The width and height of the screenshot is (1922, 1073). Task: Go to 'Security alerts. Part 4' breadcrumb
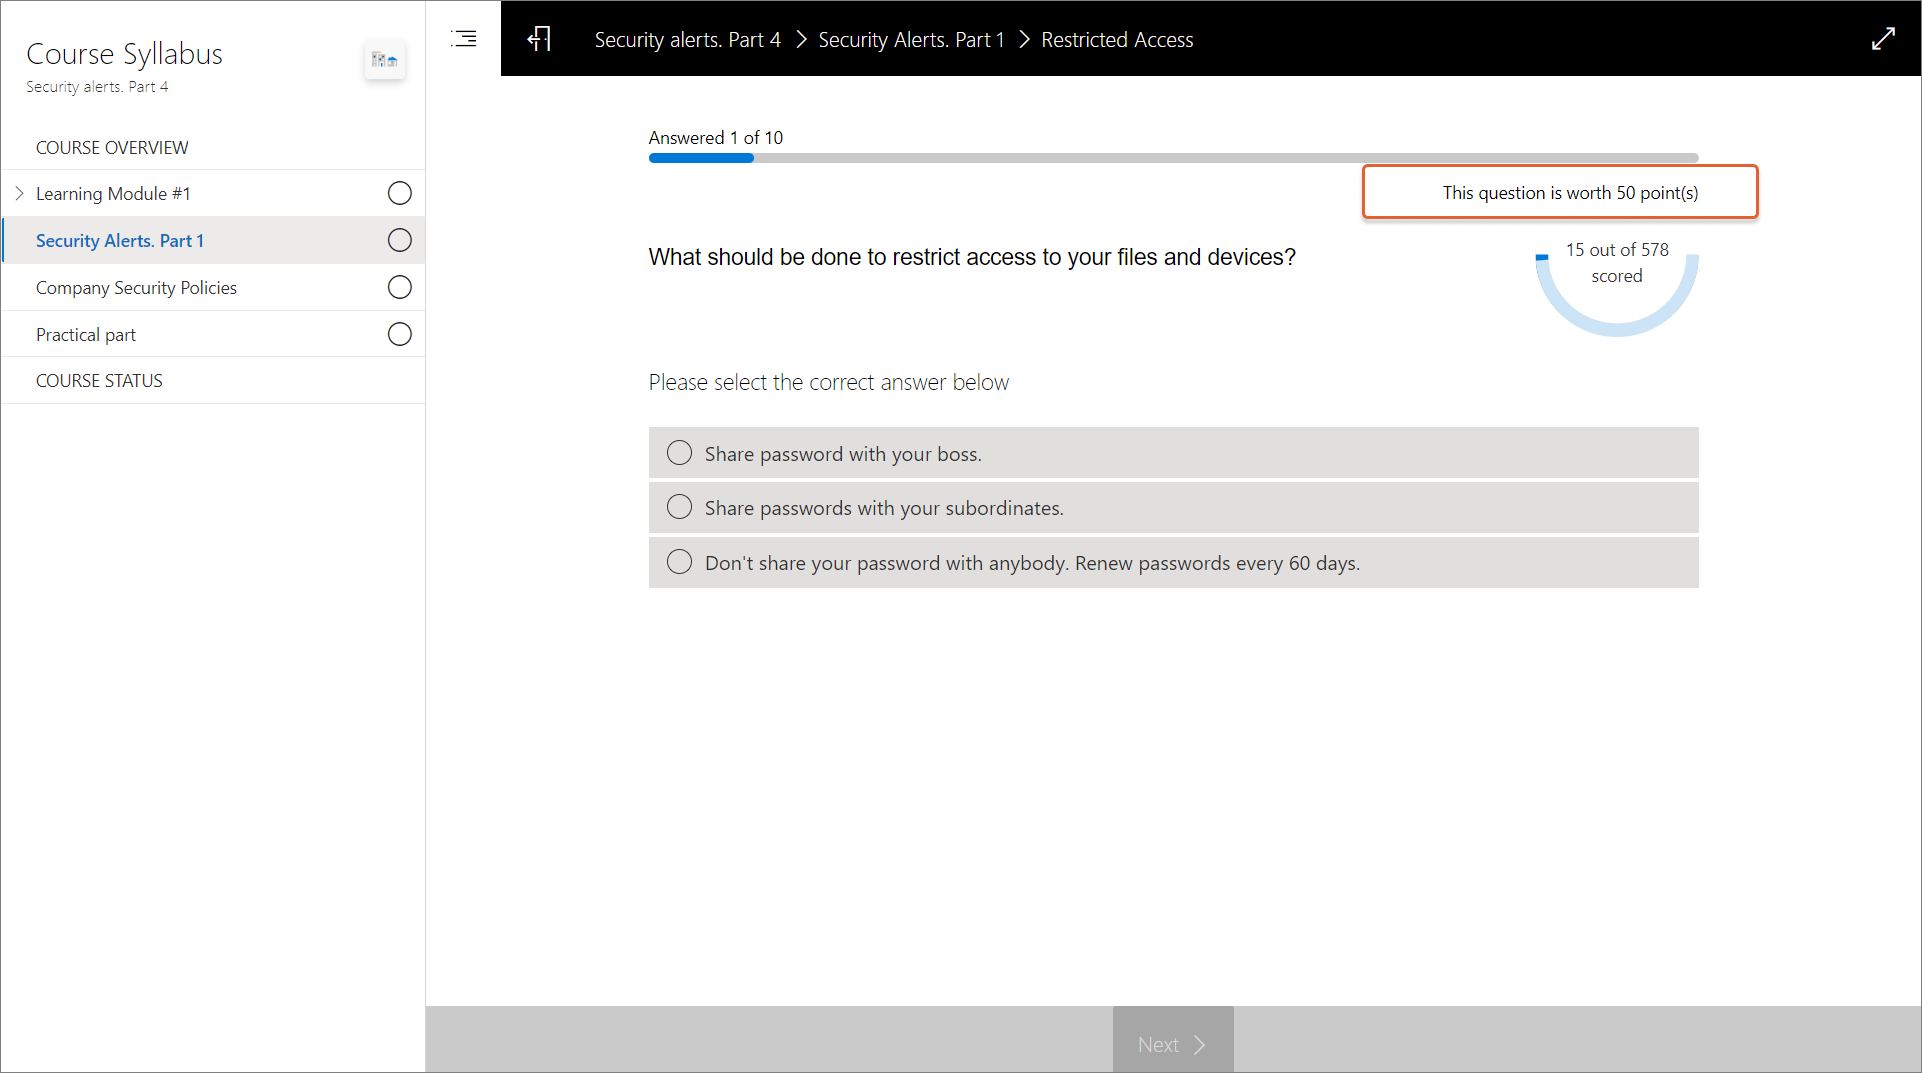tap(687, 40)
